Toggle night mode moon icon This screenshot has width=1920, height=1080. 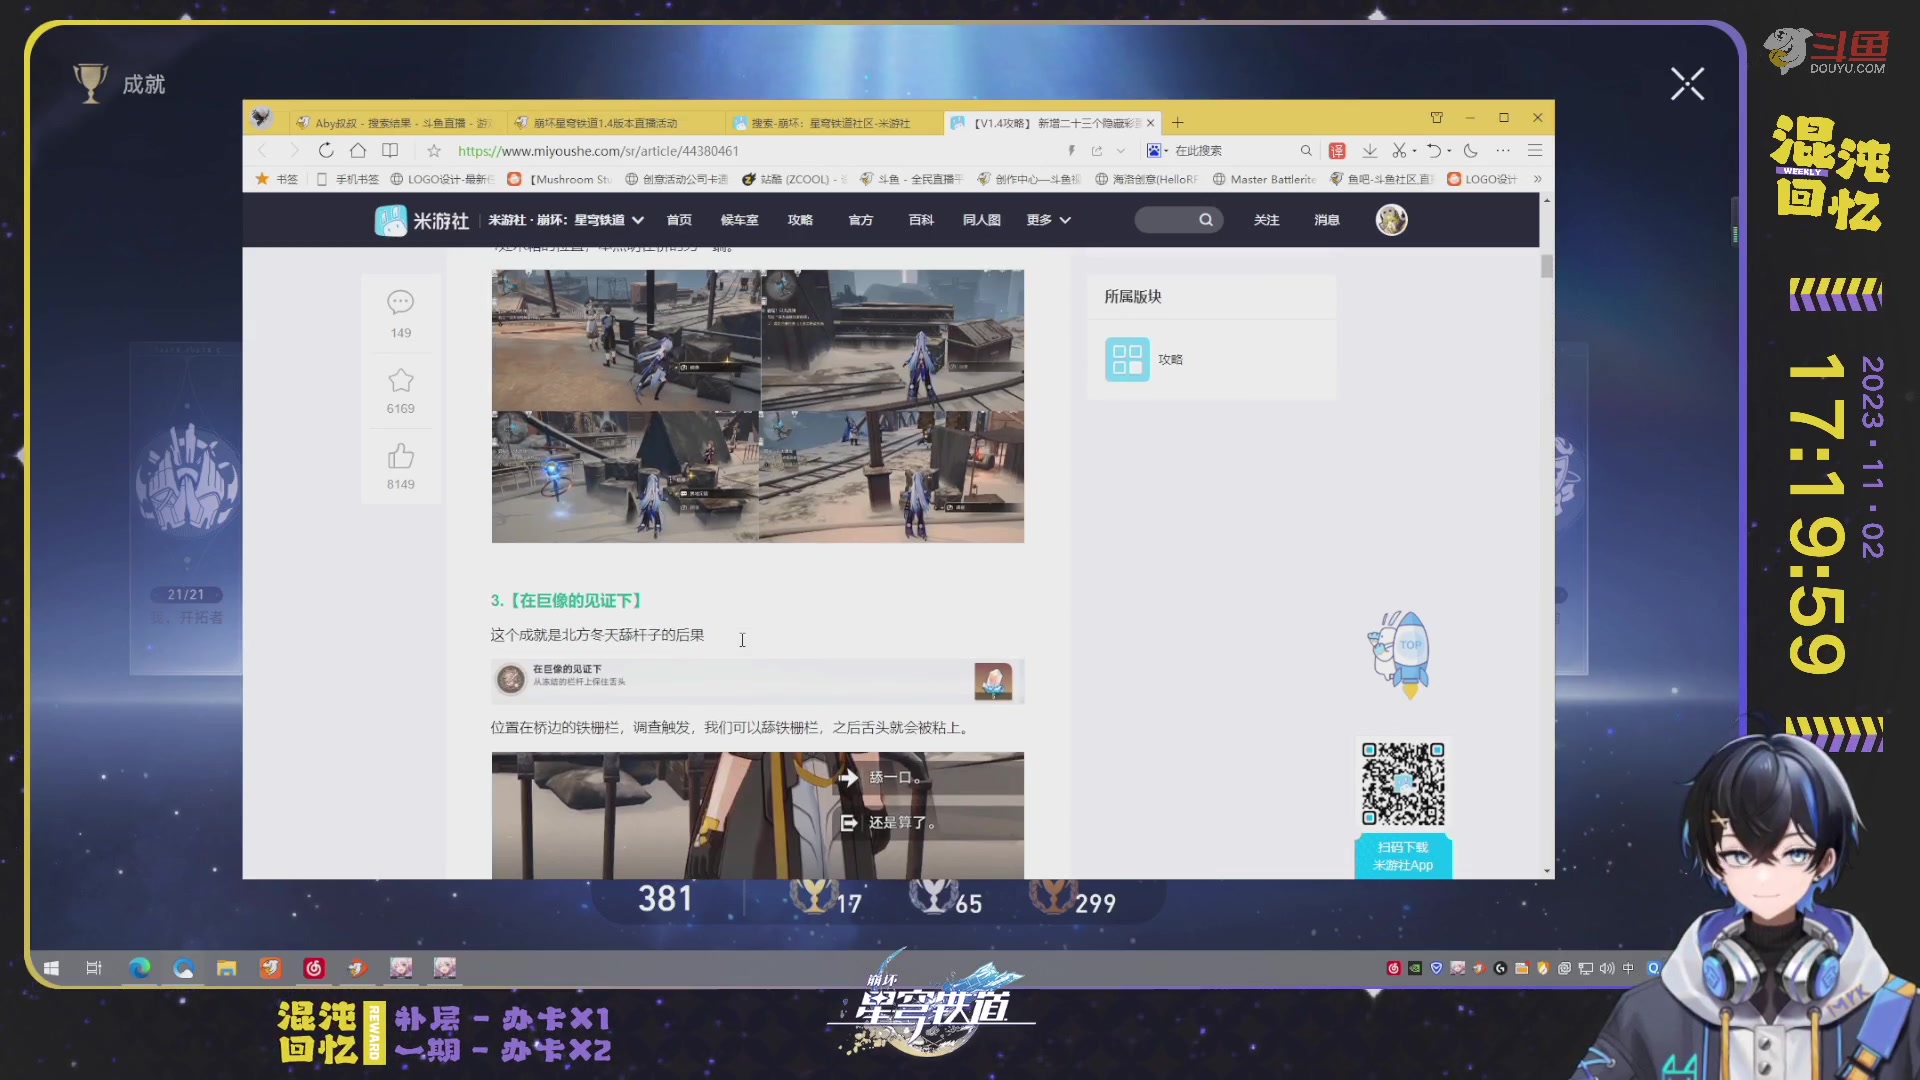[1471, 151]
